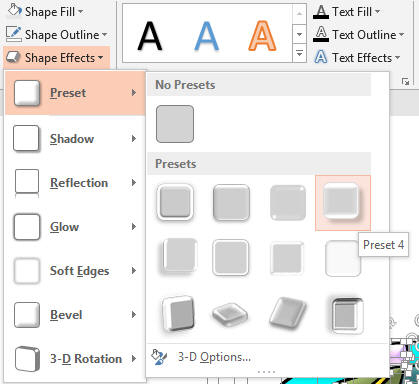Apply Preset 1 shape effect
Image resolution: width=419 pixels, height=384 pixels.
[175, 202]
